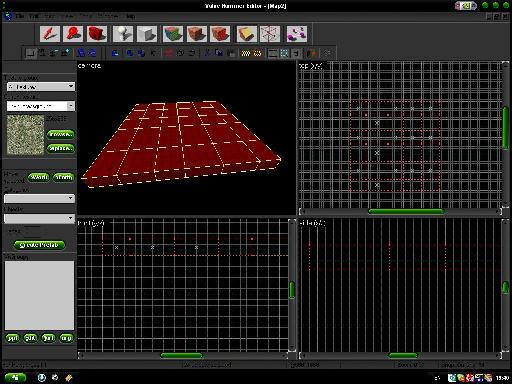Click the smaller grid size icon
The image size is (512, 384).
[53, 53]
